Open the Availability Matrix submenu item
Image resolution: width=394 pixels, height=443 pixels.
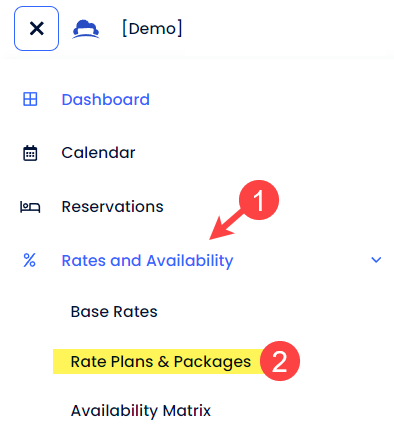pyautogui.click(x=141, y=411)
